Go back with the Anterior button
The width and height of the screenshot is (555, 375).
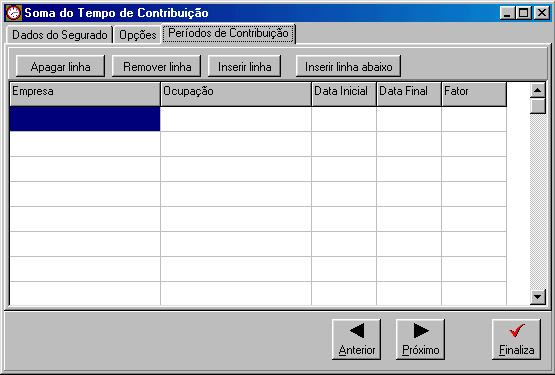[x=357, y=339]
